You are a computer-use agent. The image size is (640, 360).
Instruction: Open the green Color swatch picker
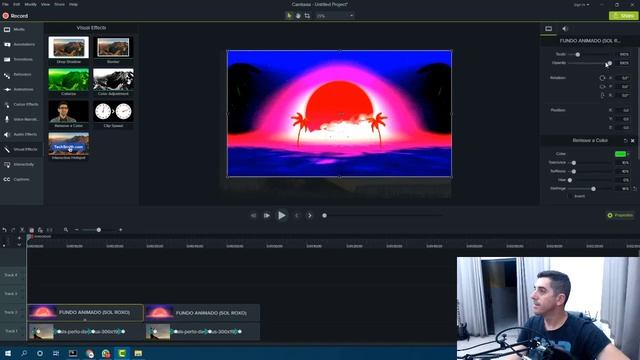[x=620, y=154]
